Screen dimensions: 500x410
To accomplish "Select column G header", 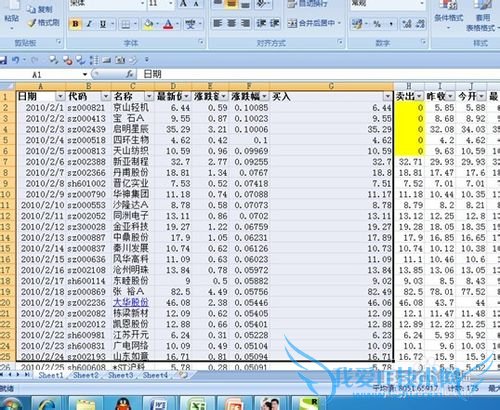I will click(x=331, y=86).
